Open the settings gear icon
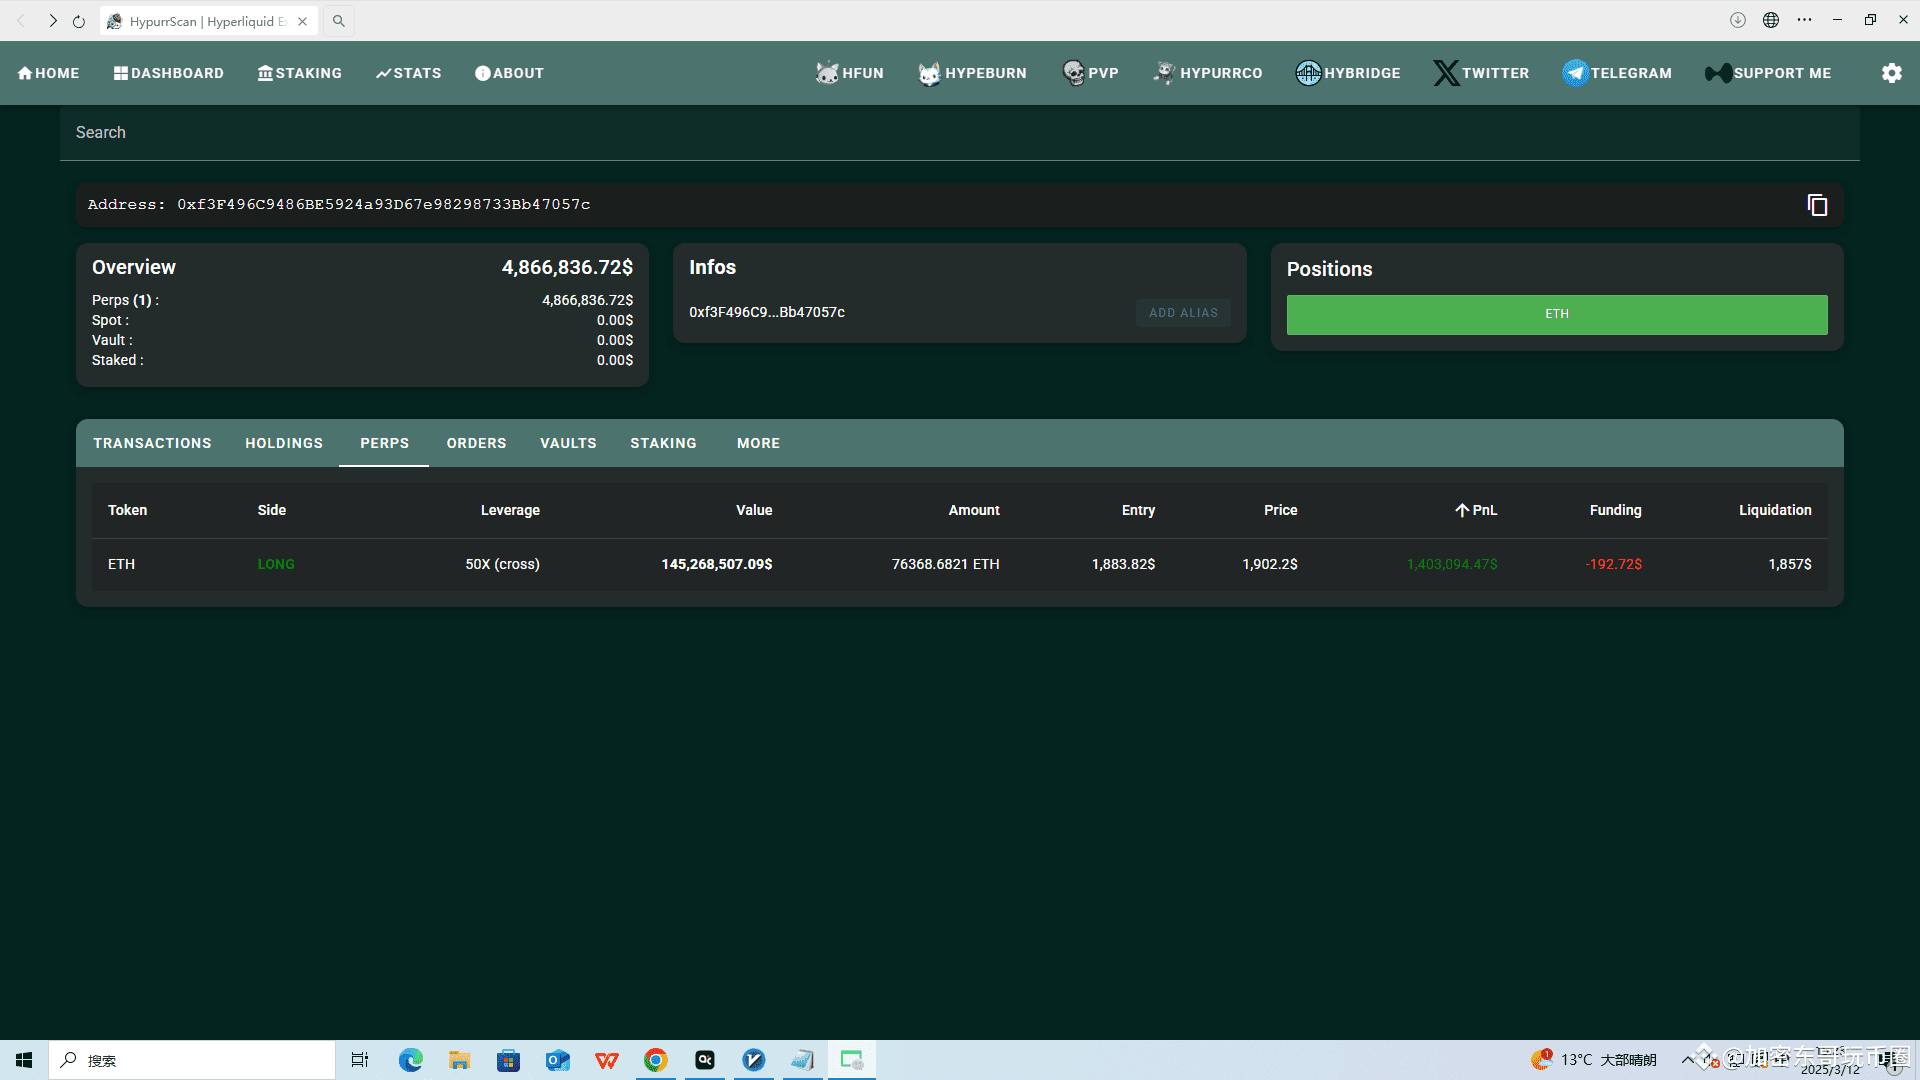This screenshot has height=1080, width=1920. pos(1891,73)
